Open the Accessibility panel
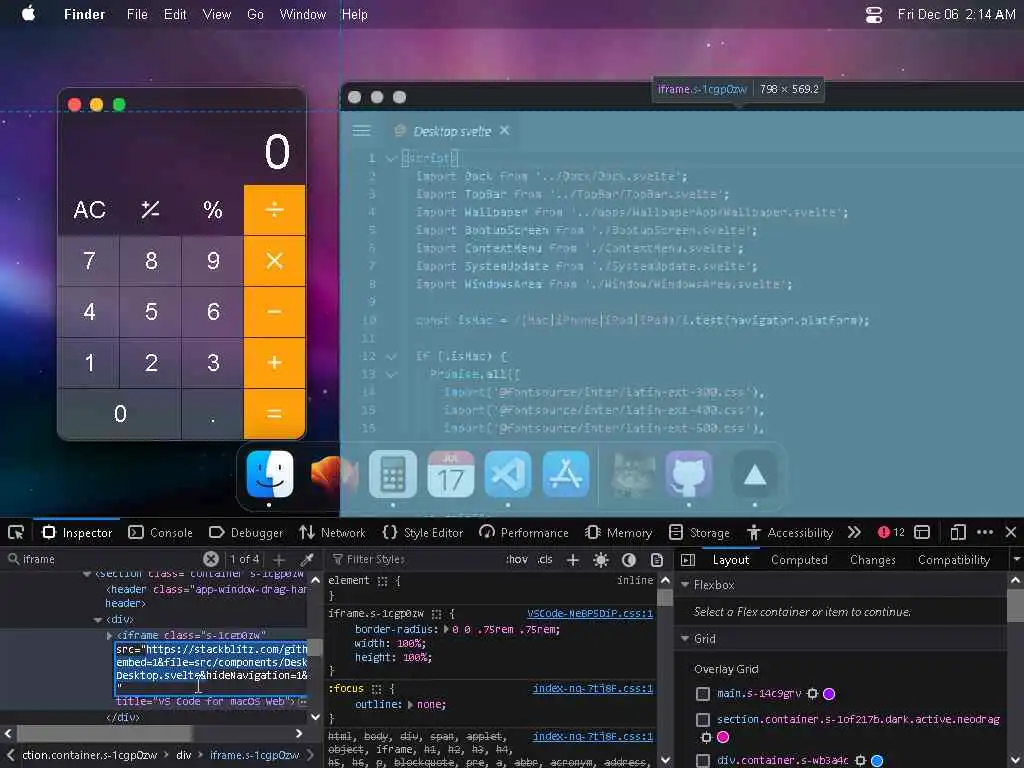Screen dimensions: 1024x768 [790, 532]
